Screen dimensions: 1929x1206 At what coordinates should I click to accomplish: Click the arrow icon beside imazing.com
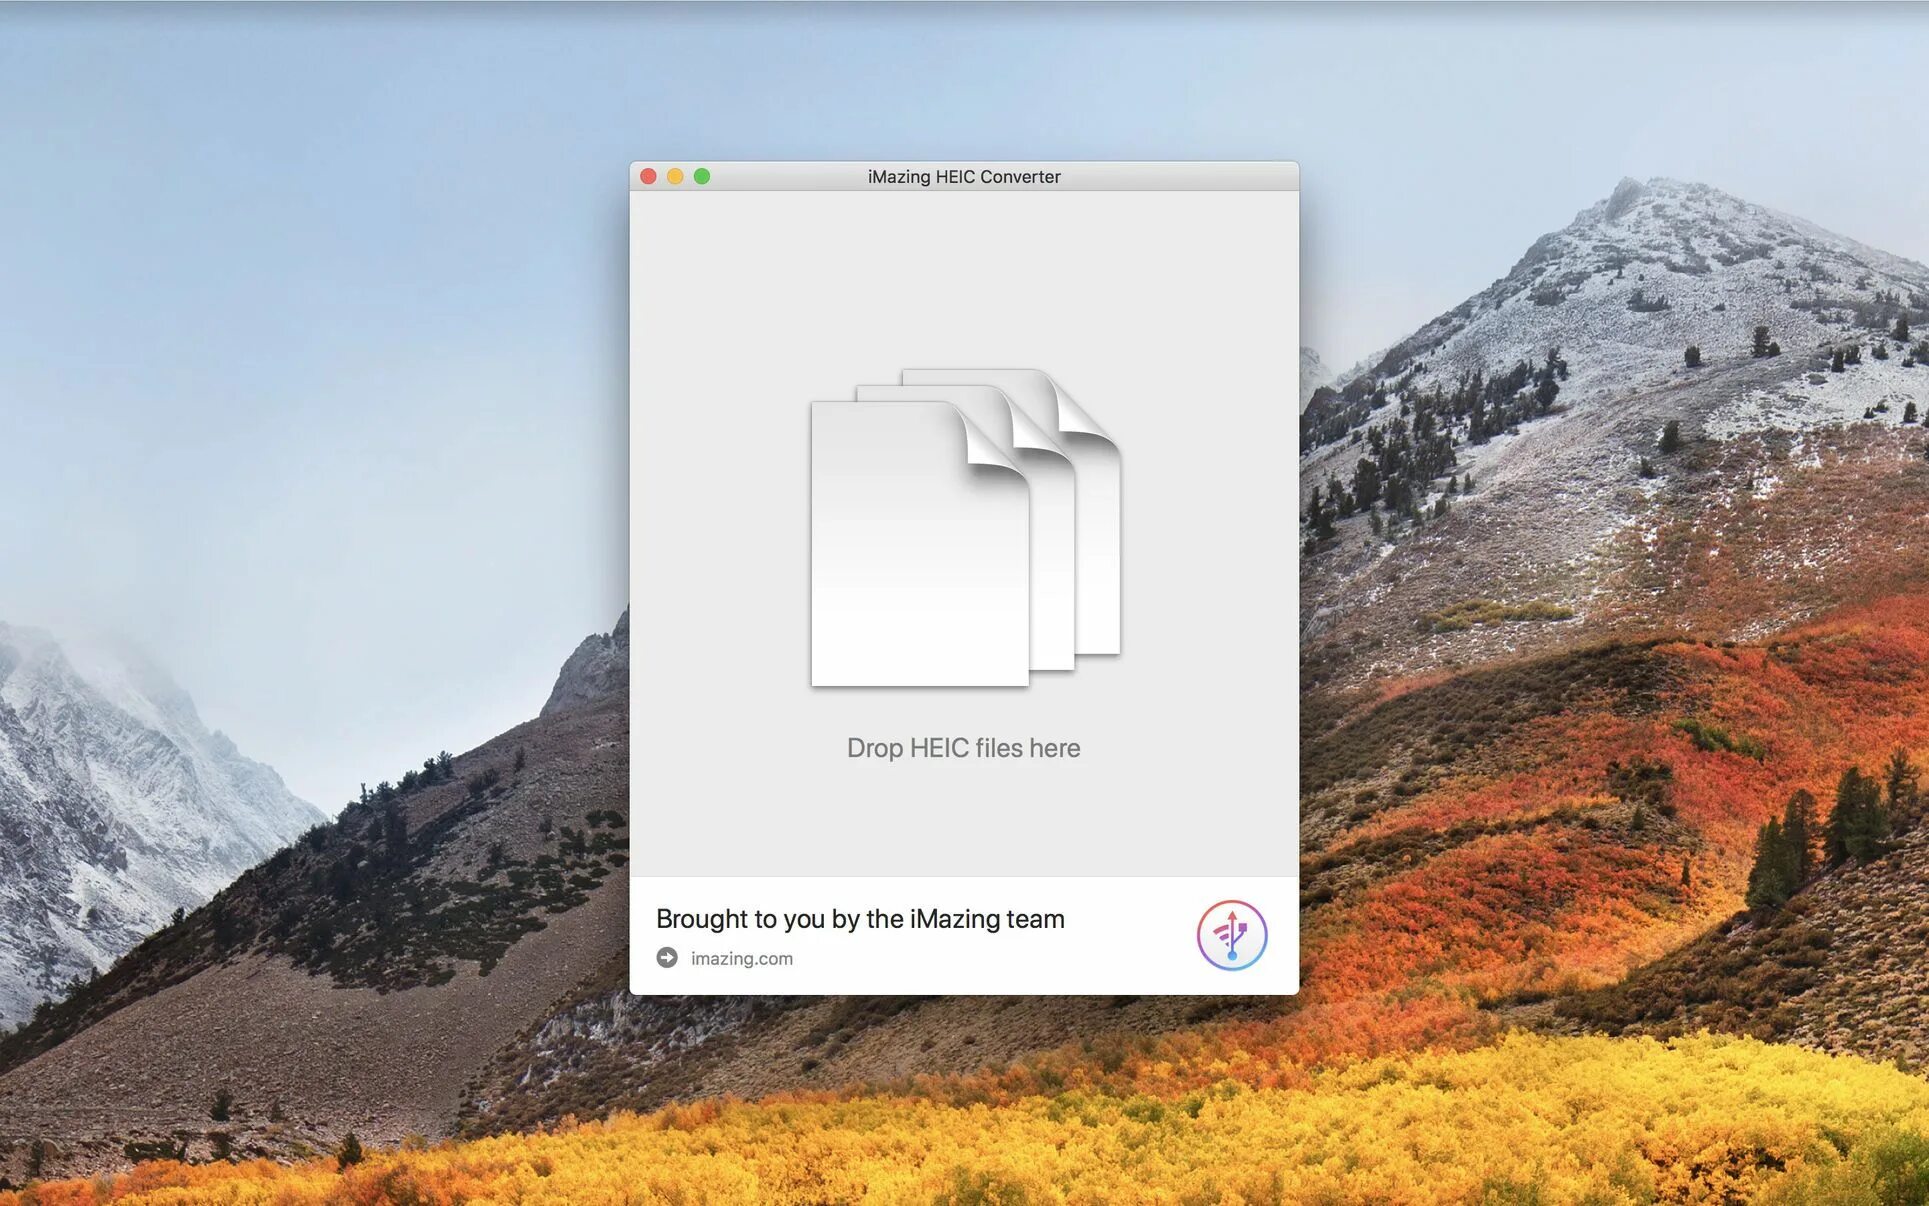[x=667, y=958]
